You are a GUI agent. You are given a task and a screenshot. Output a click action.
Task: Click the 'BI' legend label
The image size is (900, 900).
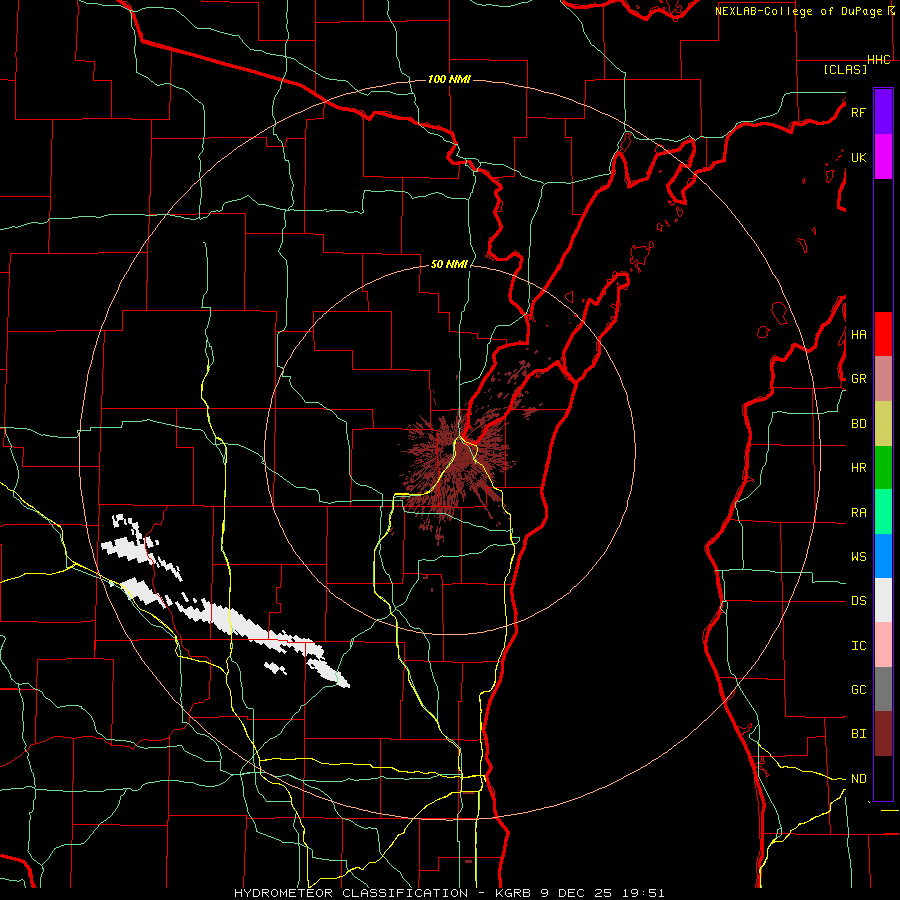pos(859,734)
